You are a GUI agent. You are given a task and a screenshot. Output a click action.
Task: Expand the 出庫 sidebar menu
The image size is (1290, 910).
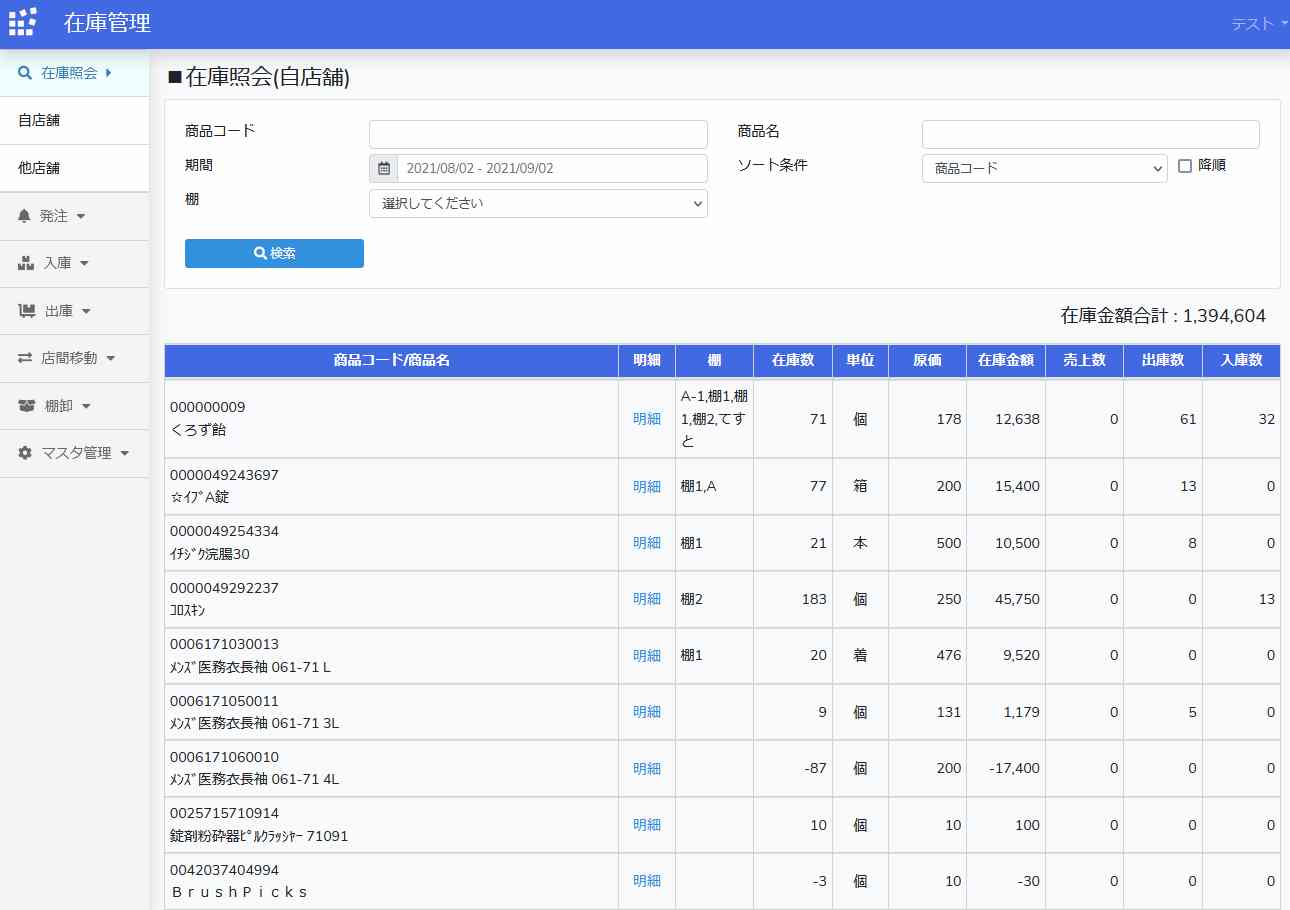[x=75, y=311]
